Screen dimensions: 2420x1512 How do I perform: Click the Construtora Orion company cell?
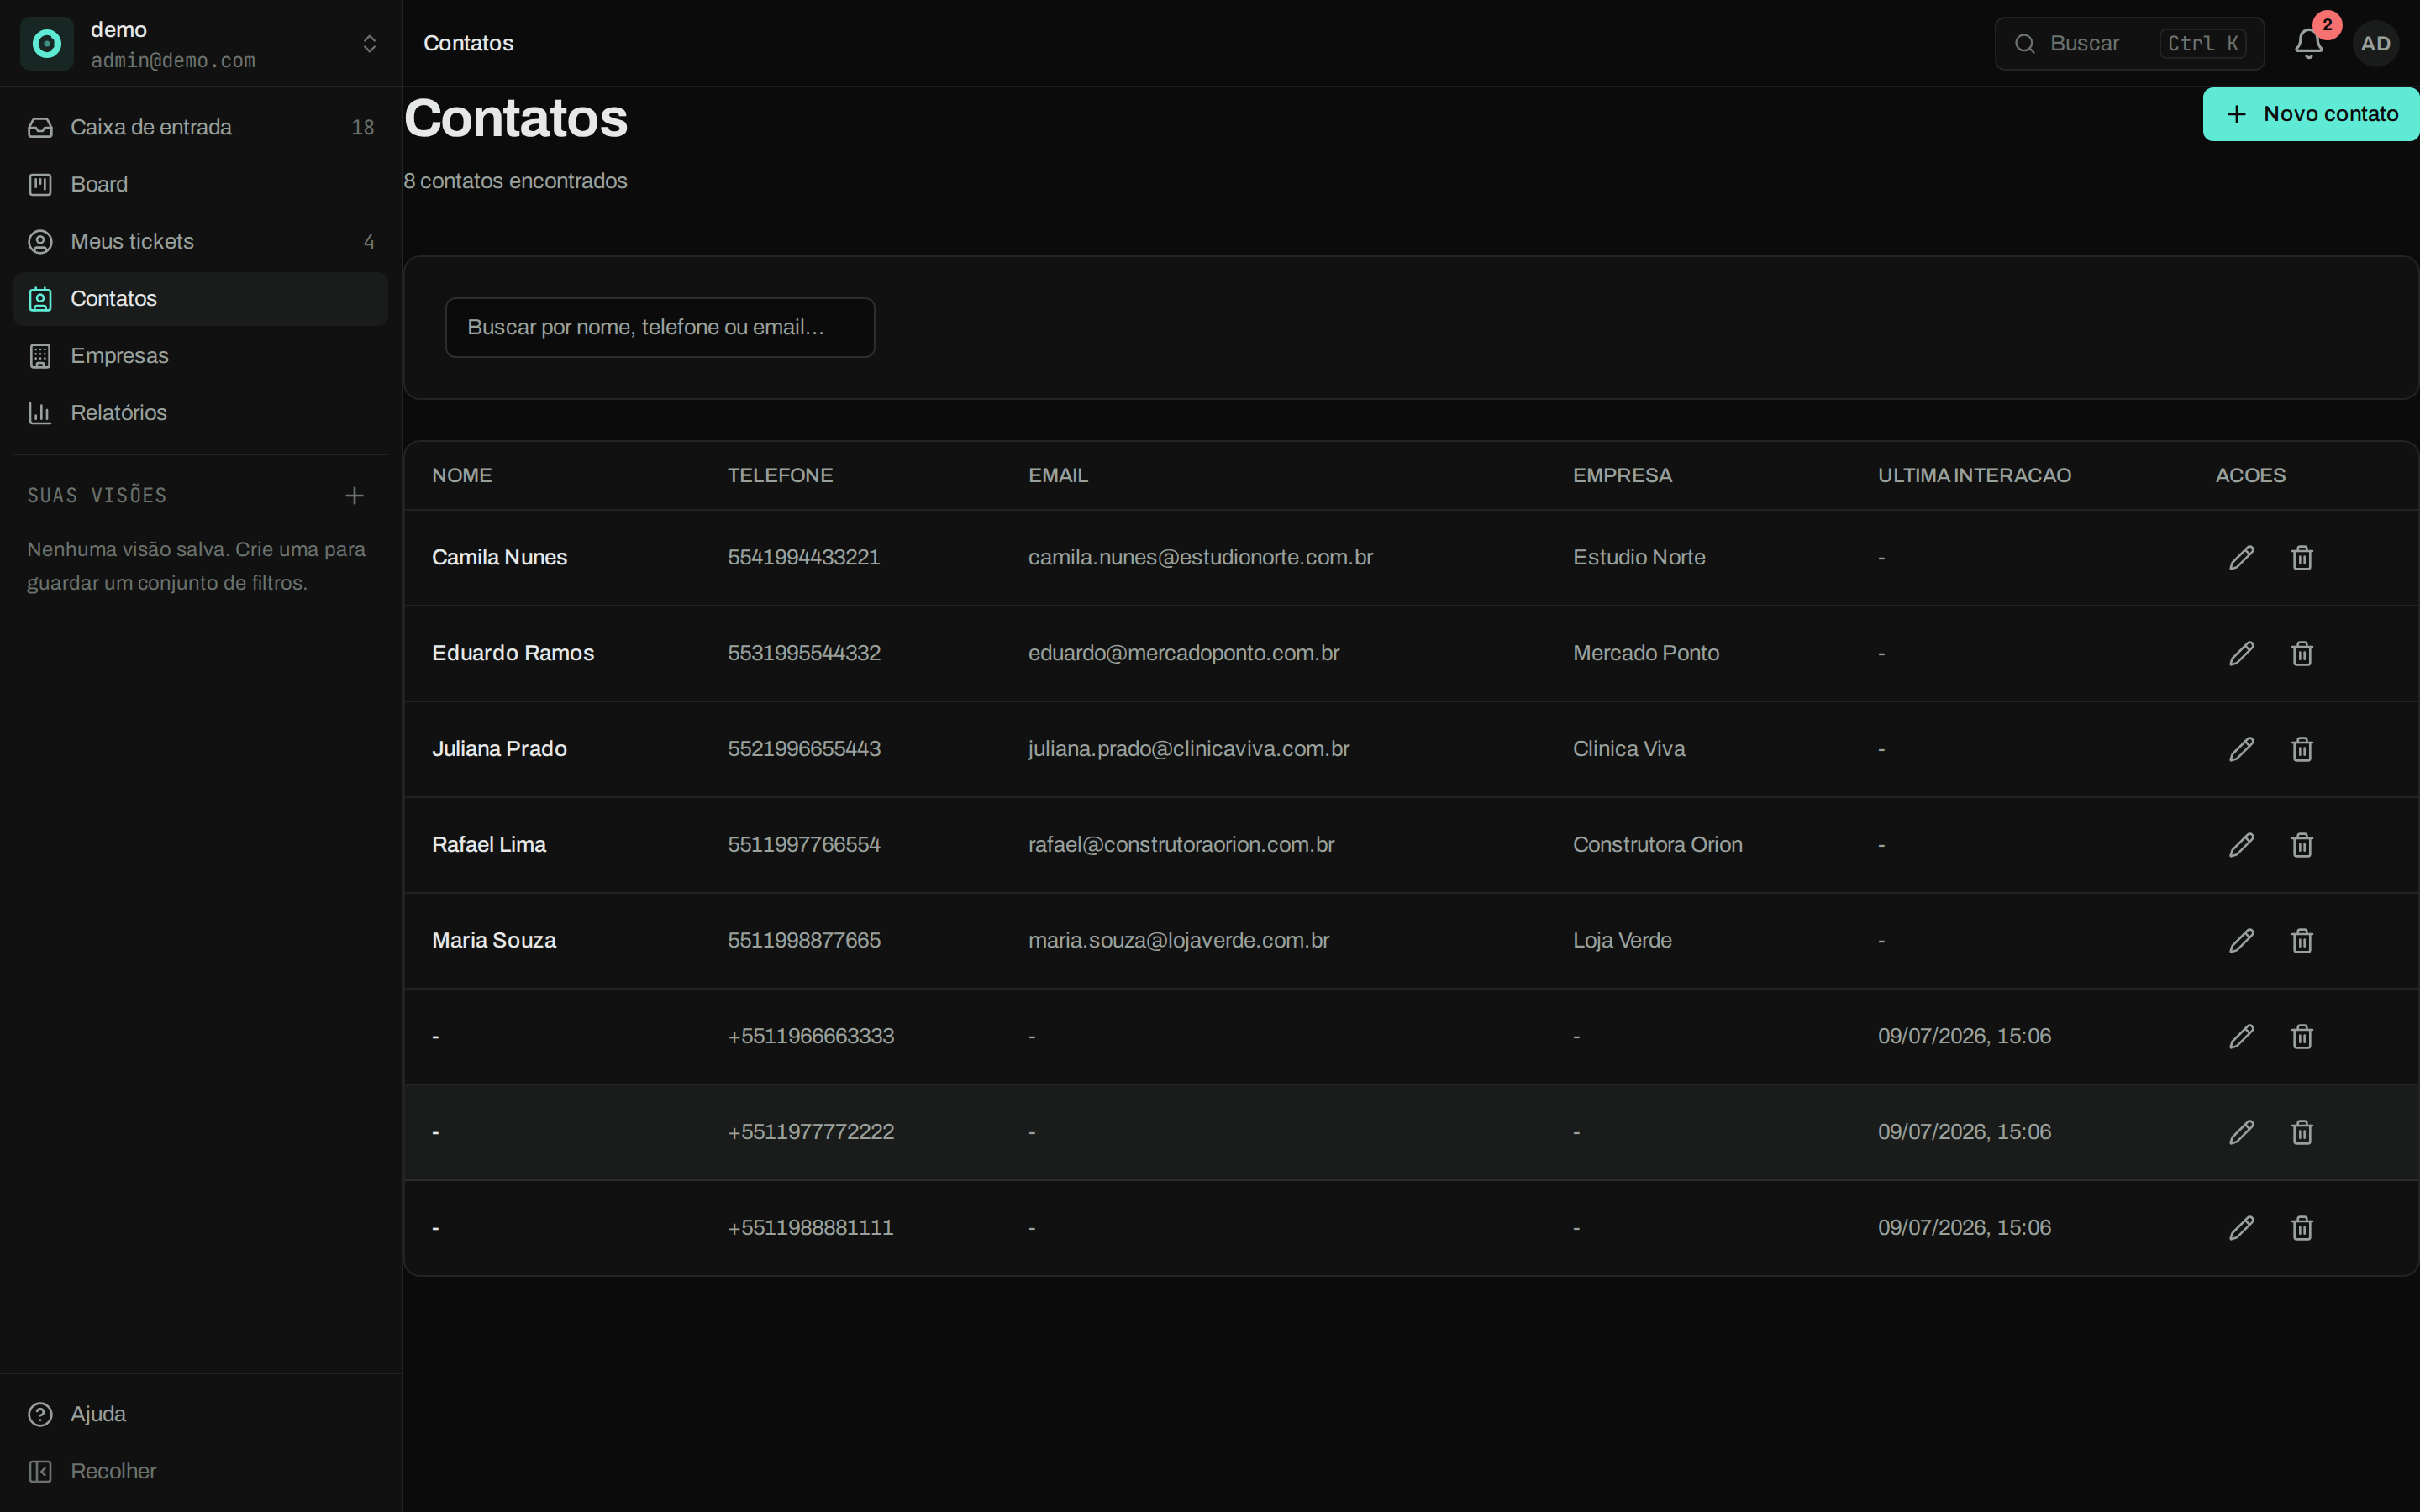pyautogui.click(x=1657, y=845)
